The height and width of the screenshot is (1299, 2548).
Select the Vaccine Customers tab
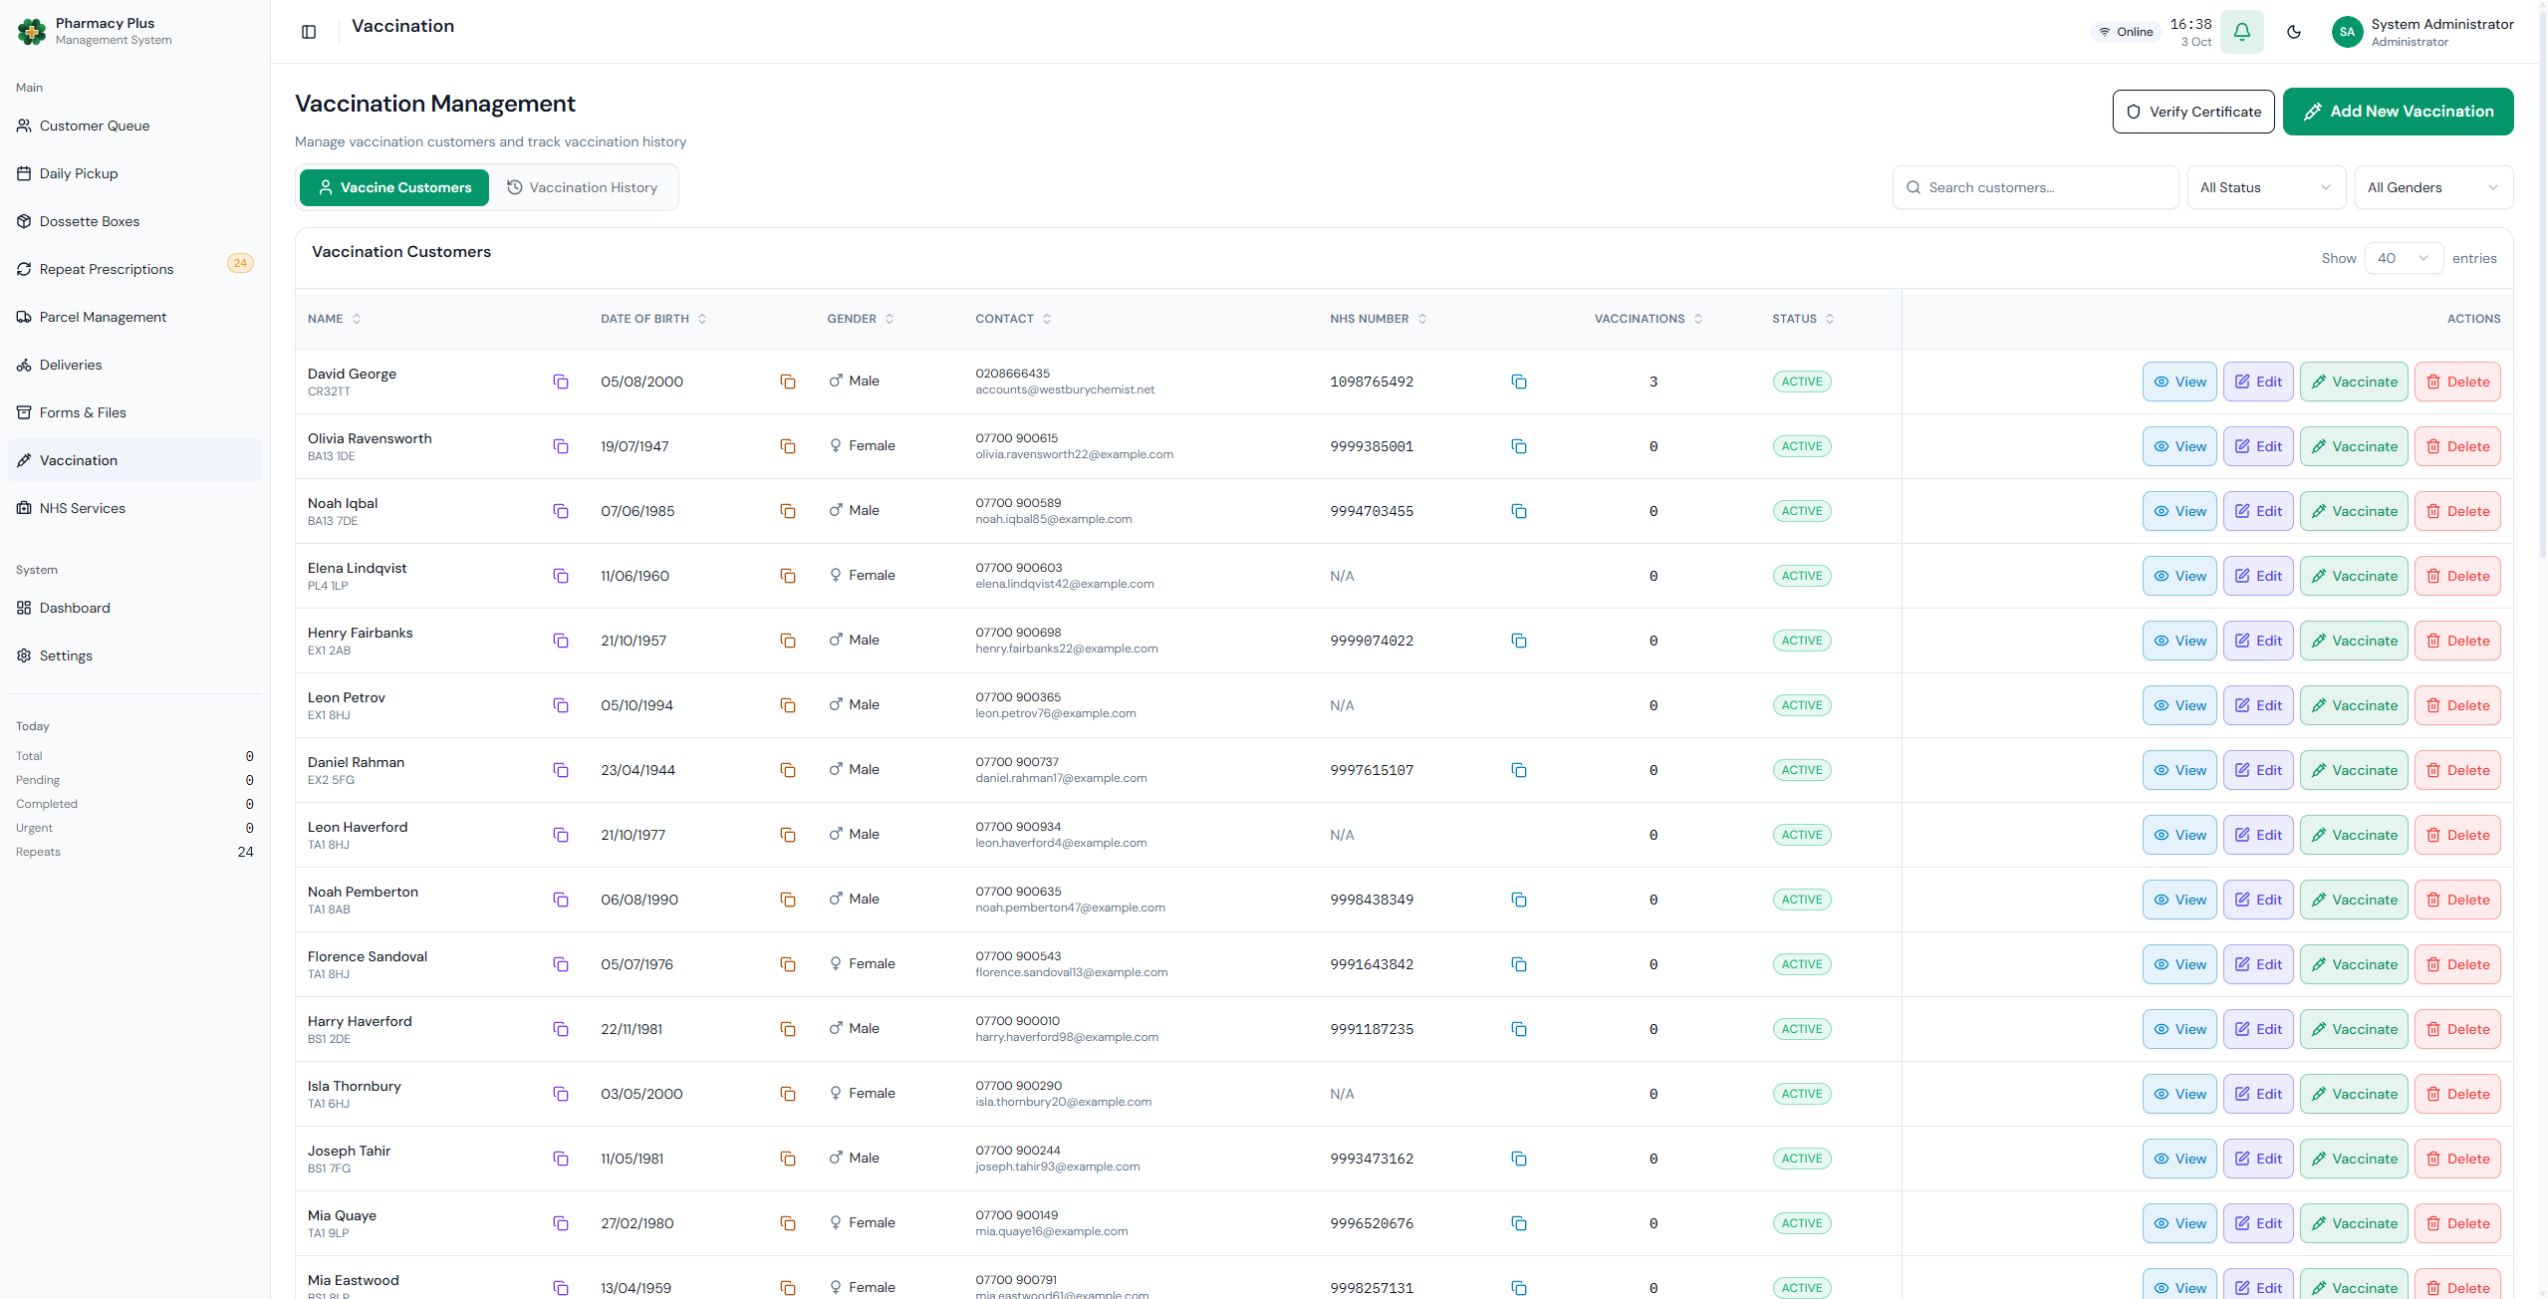394,188
